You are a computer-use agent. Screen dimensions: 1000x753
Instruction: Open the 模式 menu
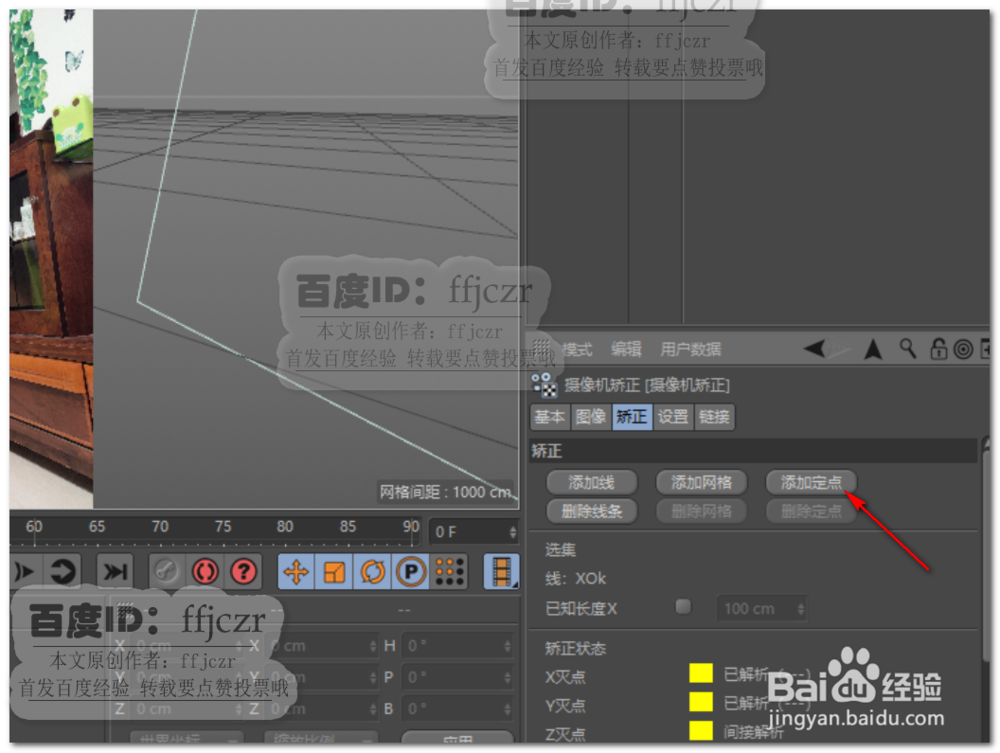577,349
